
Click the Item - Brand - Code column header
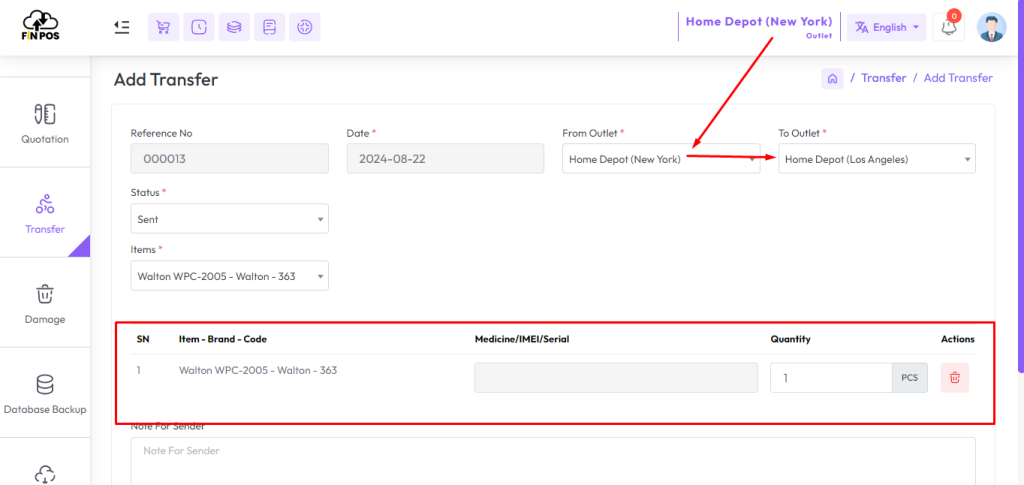tap(223, 339)
